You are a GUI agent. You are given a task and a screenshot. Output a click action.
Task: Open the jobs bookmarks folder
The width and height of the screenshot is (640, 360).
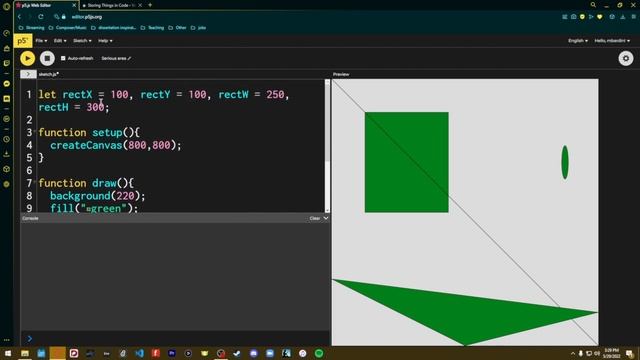[199, 28]
